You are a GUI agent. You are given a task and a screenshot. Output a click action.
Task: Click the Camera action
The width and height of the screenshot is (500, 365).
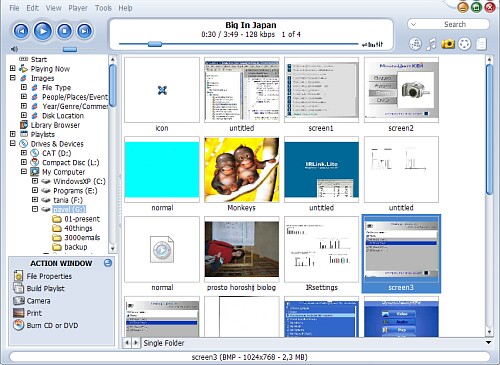pos(38,301)
